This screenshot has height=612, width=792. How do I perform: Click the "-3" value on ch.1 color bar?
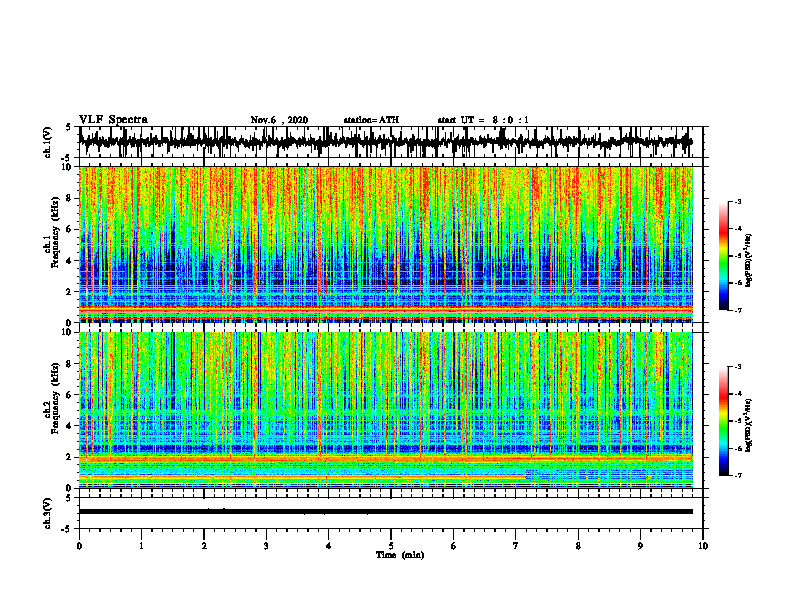point(738,201)
